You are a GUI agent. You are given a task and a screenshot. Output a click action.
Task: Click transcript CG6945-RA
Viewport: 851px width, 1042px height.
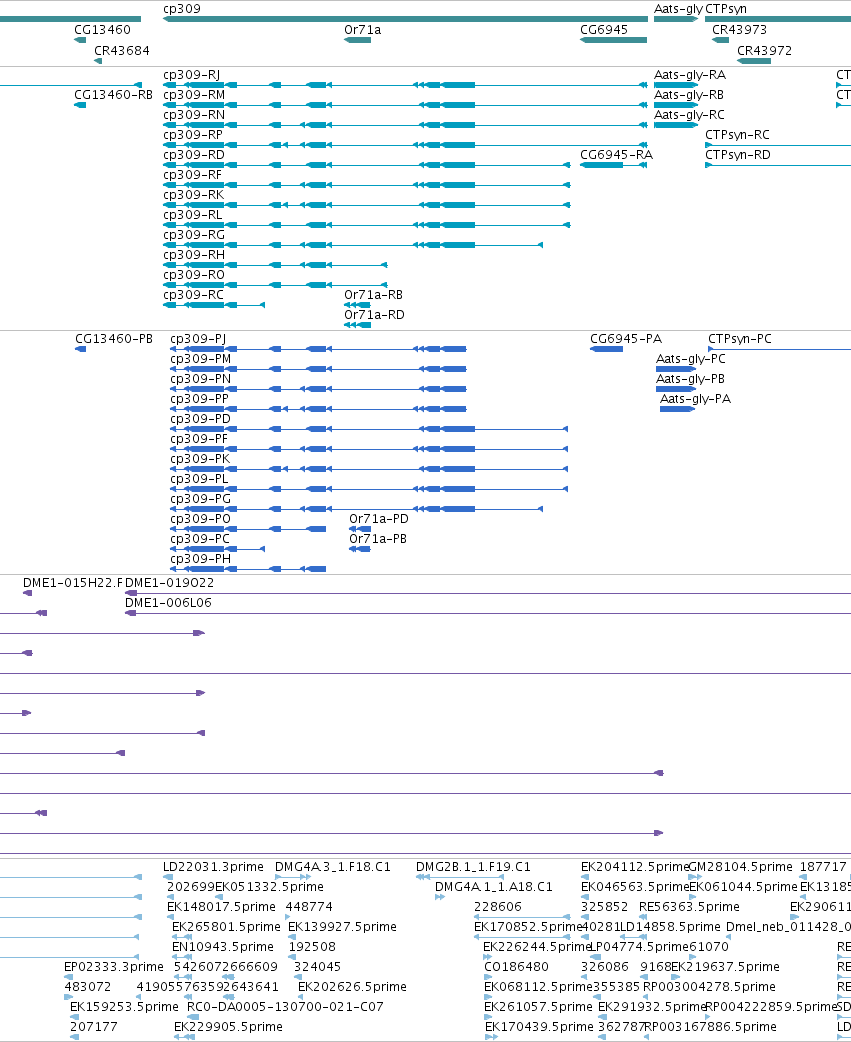(616, 154)
